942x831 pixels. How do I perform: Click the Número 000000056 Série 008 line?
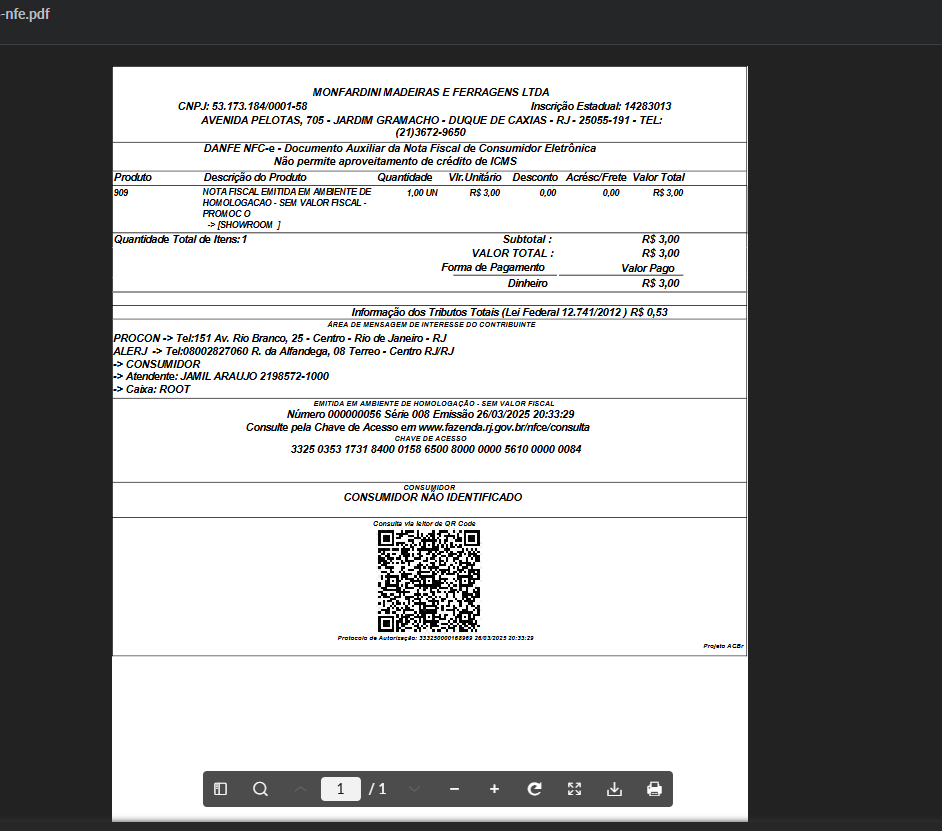[430, 415]
